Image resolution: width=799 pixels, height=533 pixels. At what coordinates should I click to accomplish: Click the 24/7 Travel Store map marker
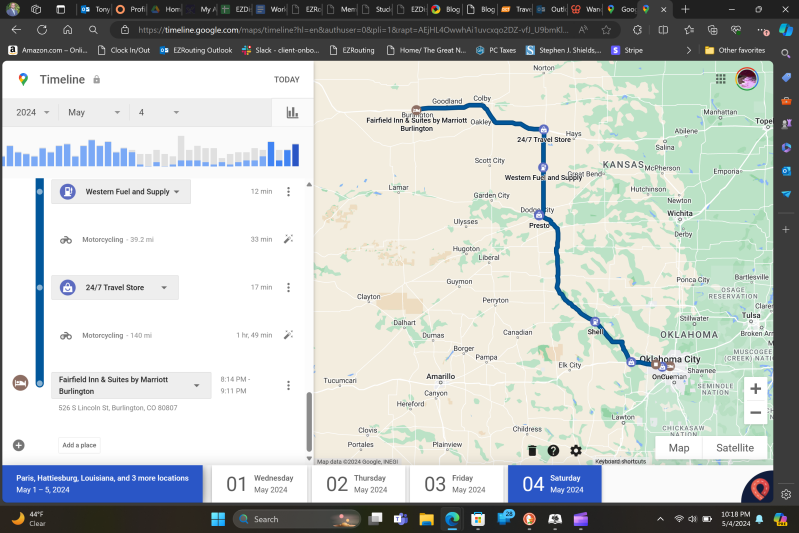(544, 129)
